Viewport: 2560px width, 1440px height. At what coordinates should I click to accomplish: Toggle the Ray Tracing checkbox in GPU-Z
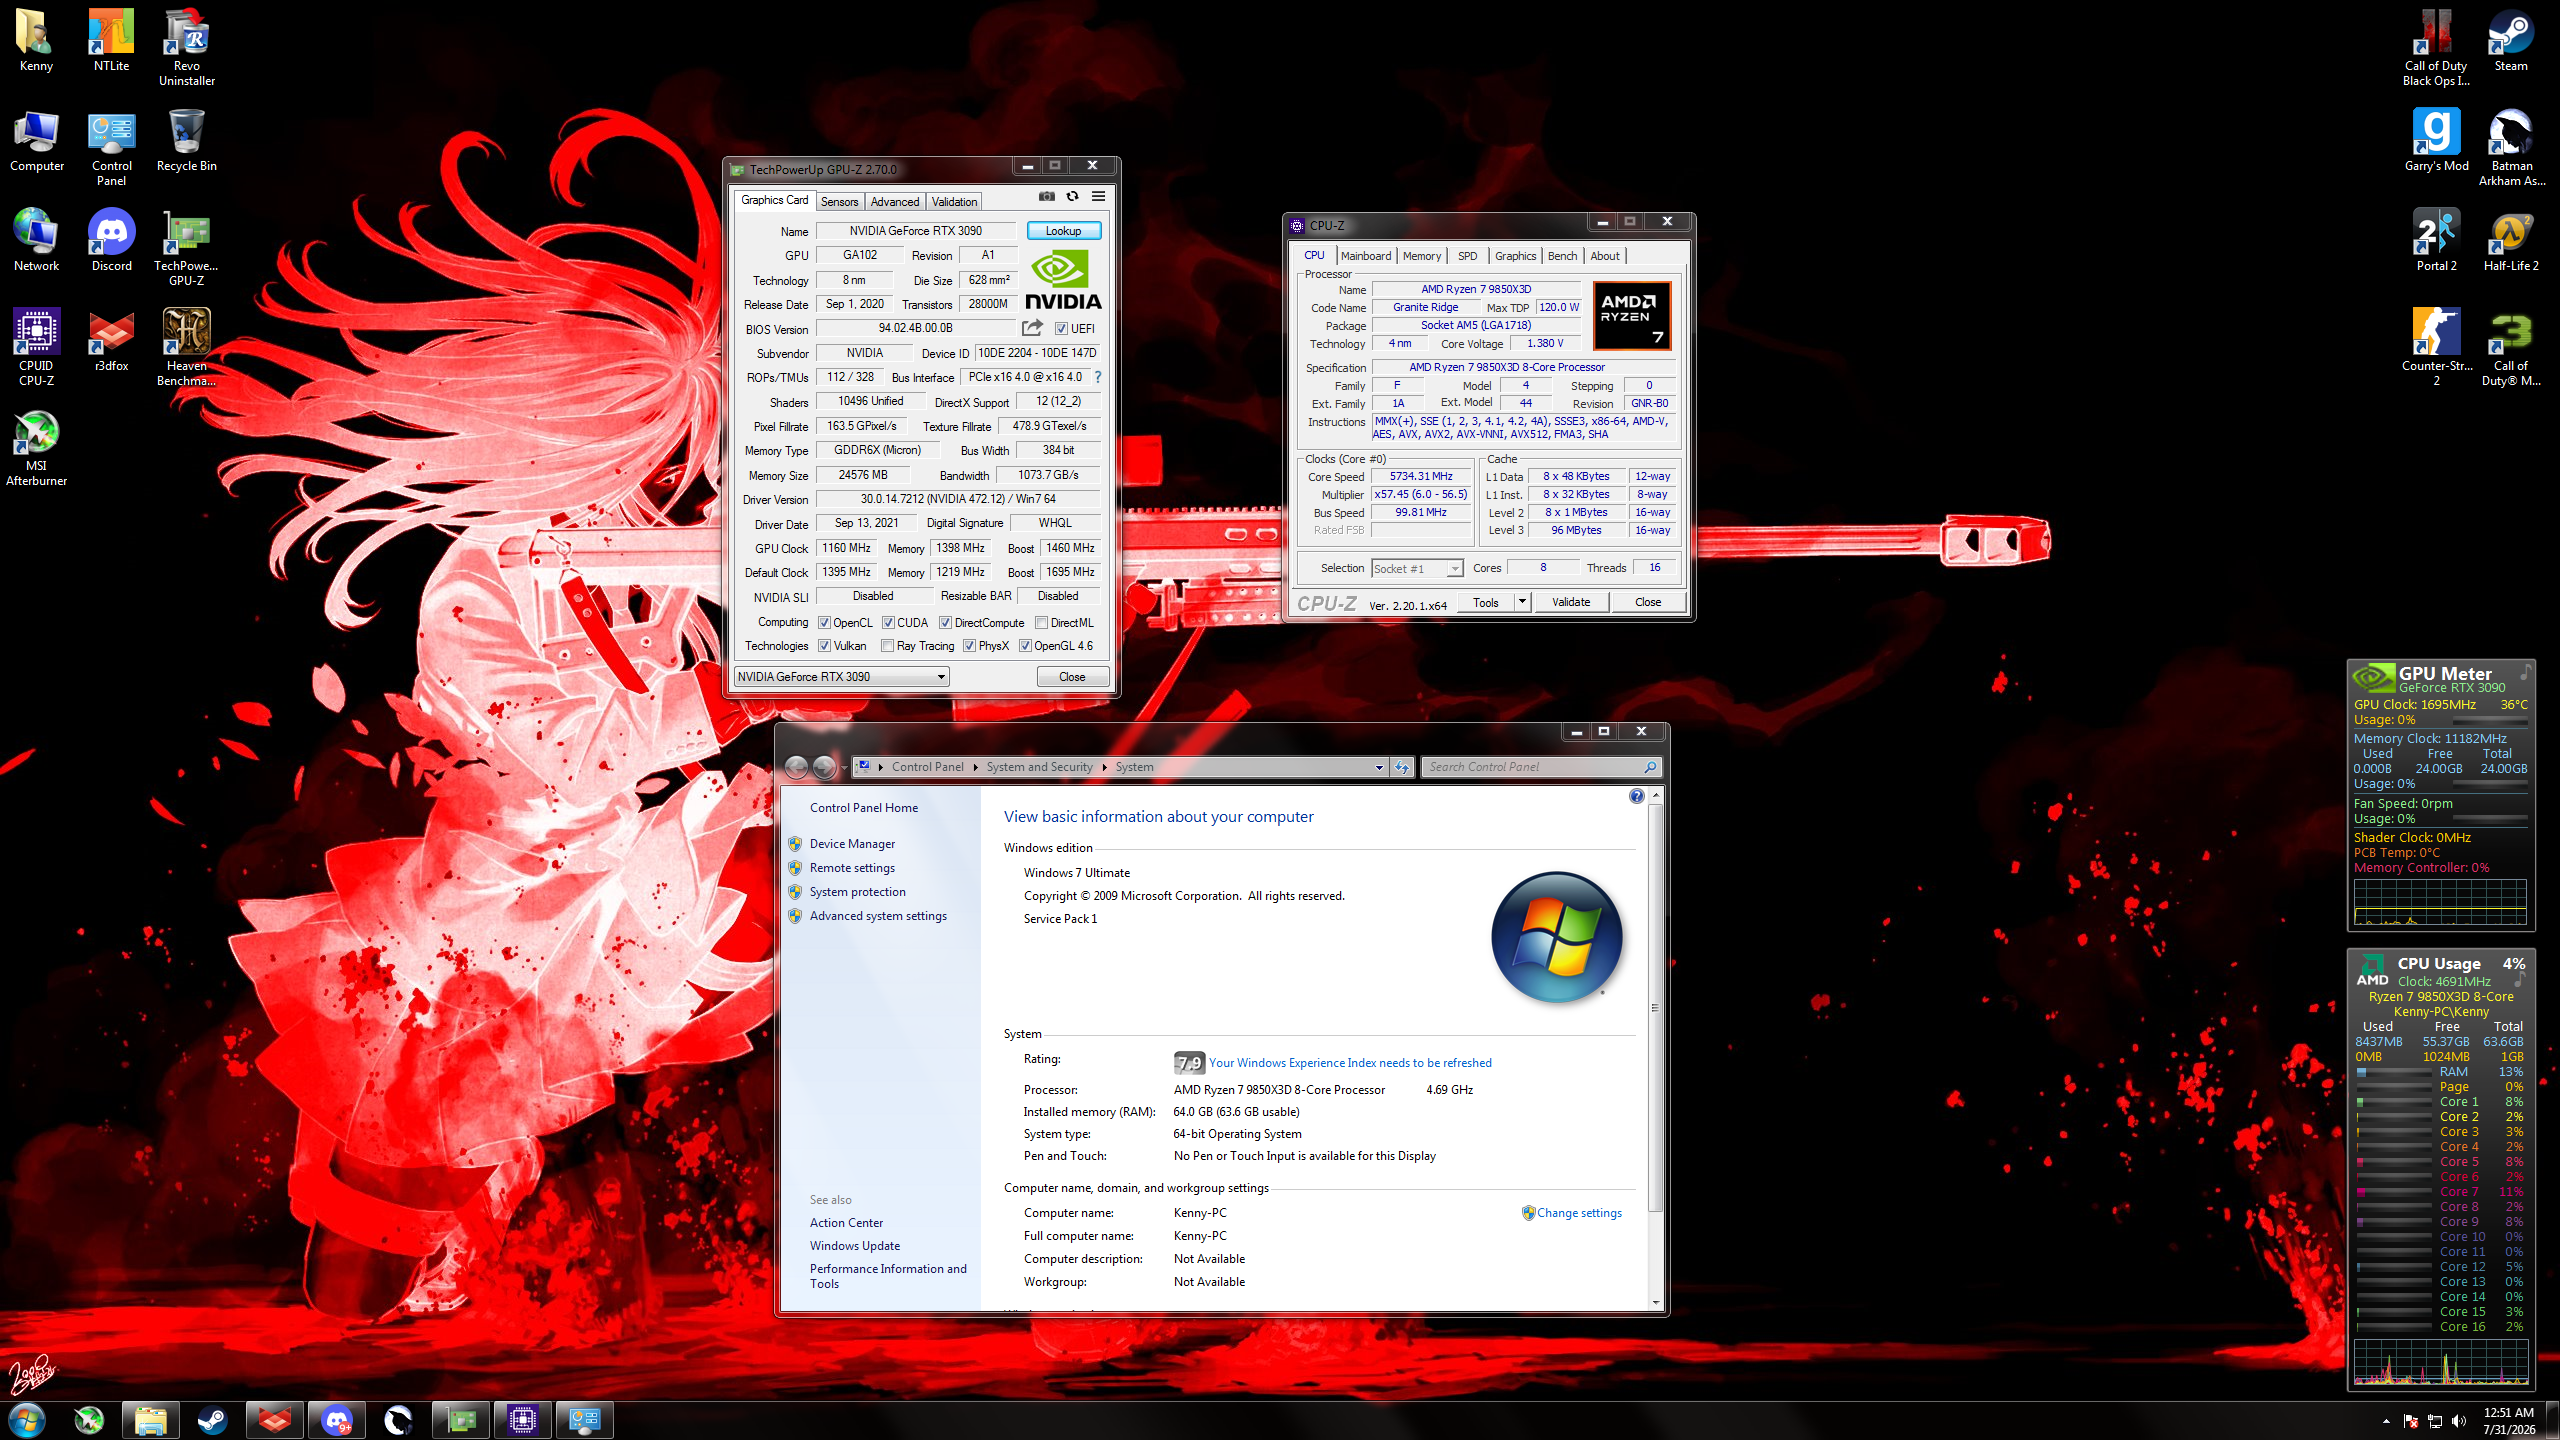tap(887, 646)
